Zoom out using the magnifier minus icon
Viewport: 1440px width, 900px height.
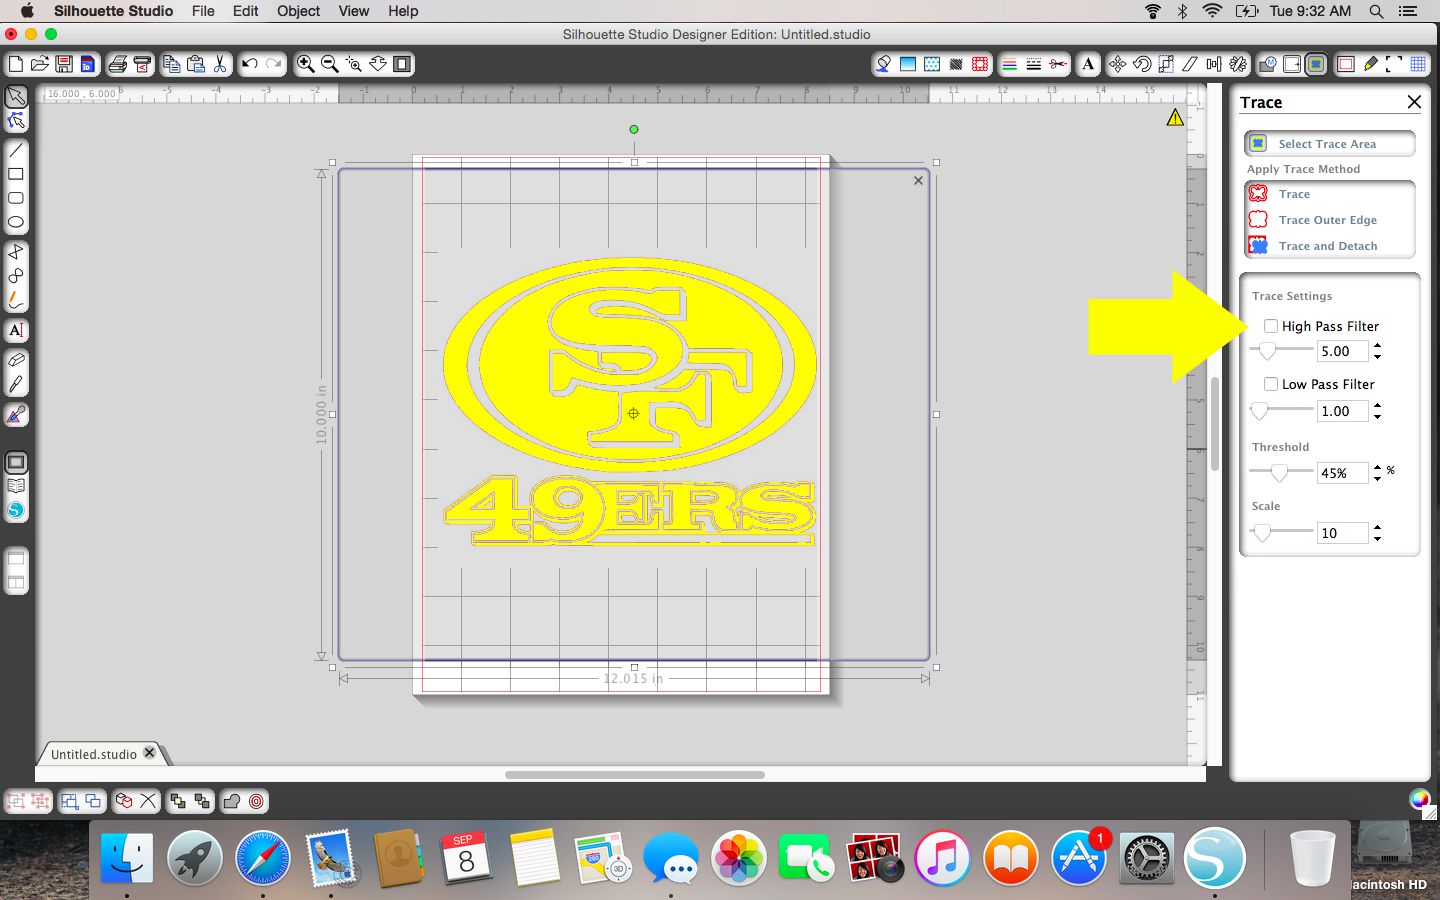click(329, 64)
